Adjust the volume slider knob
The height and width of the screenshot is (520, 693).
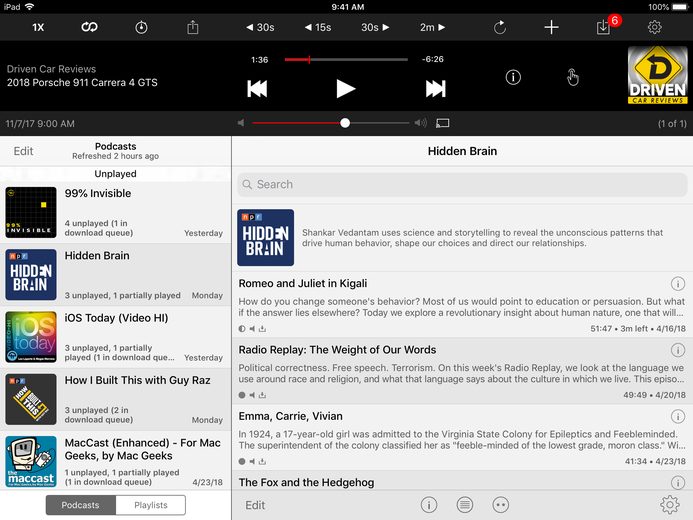[x=345, y=123]
